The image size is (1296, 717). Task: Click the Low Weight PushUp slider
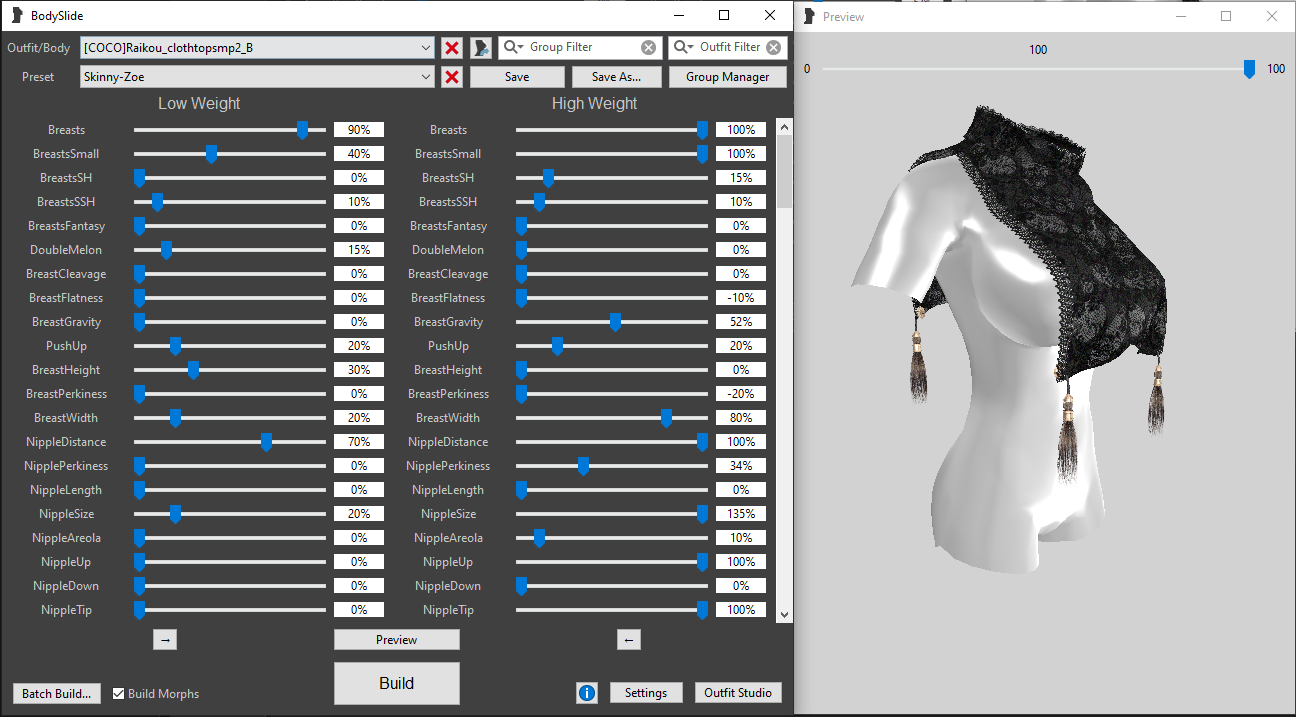coord(230,346)
